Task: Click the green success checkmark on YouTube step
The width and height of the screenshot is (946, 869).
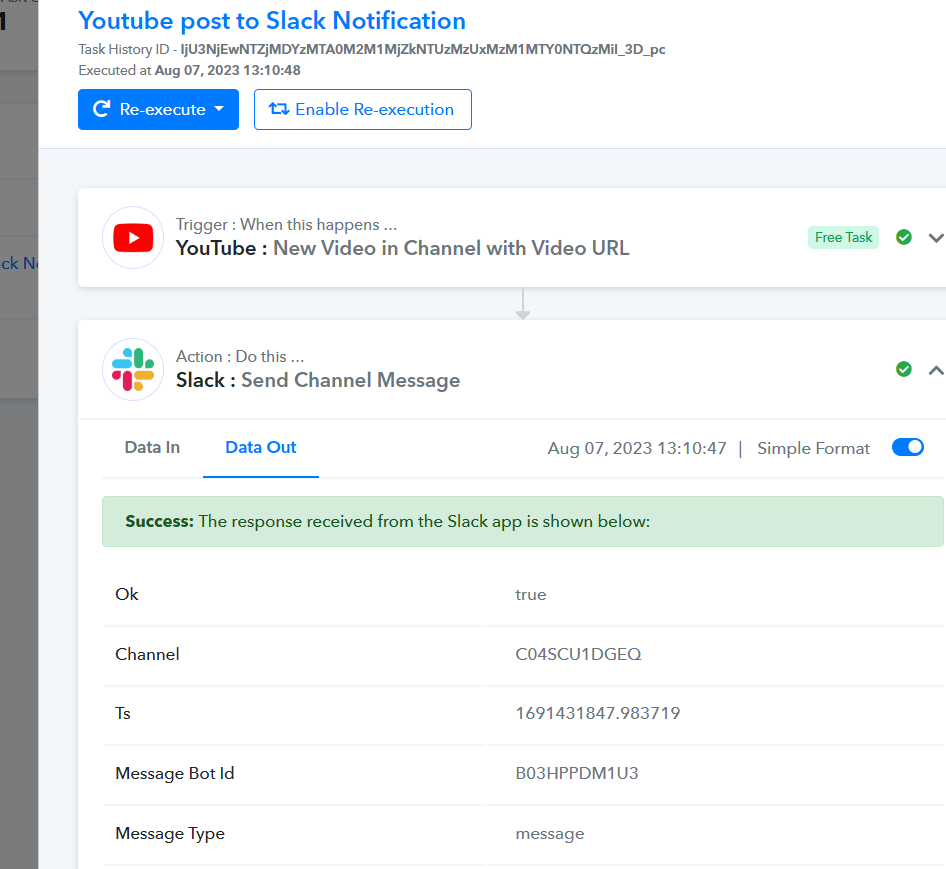Action: 903,237
